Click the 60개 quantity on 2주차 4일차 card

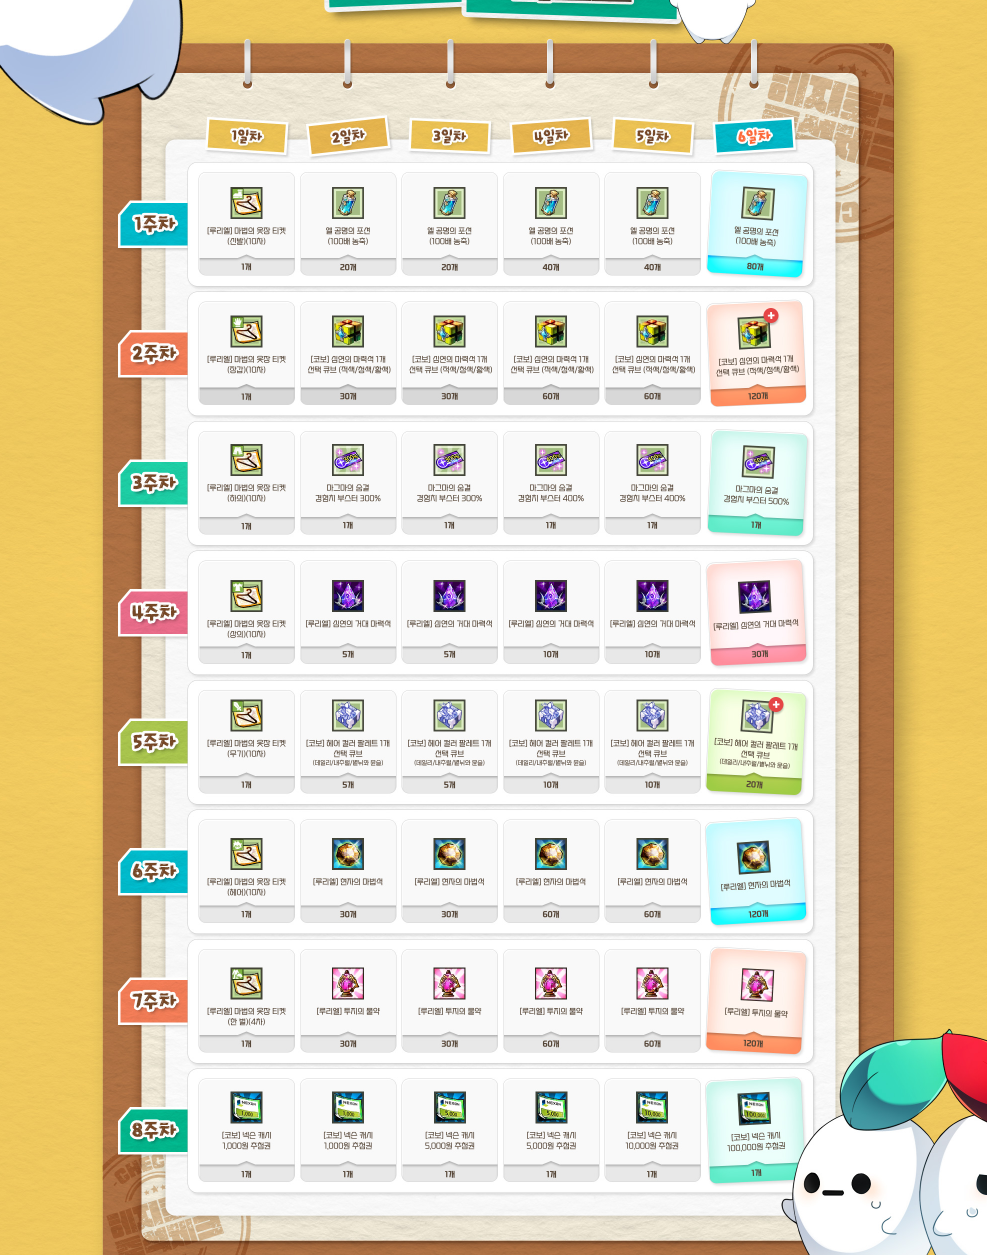click(x=551, y=396)
